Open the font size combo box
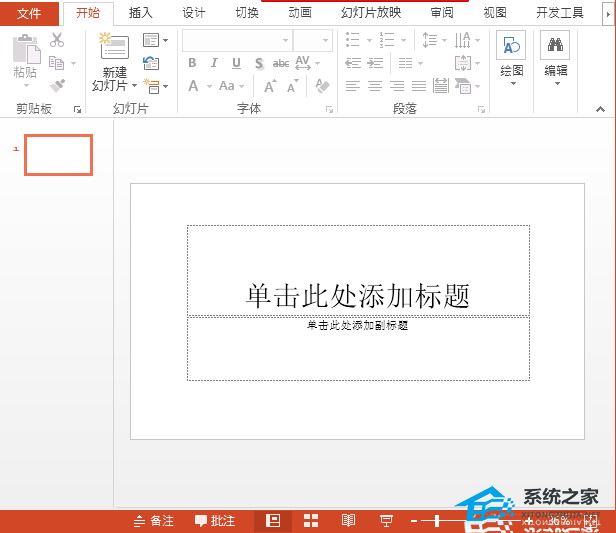 point(313,40)
